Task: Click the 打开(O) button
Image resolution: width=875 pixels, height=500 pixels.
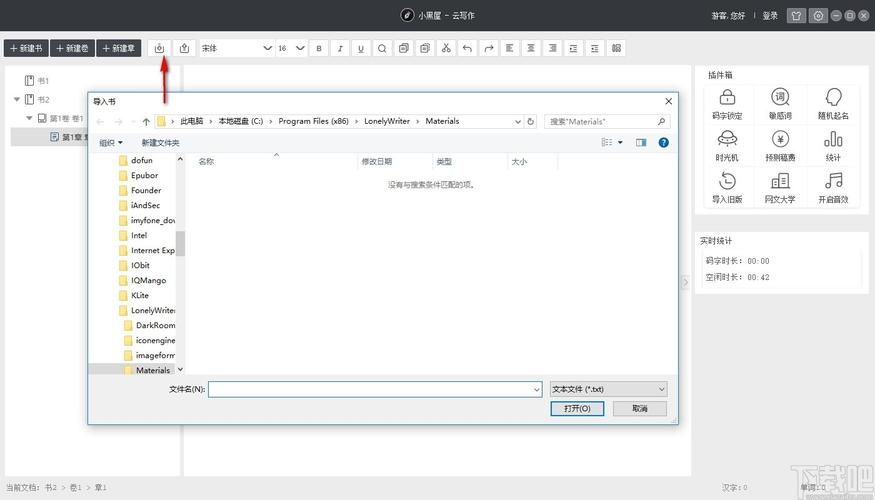Action: click(x=577, y=408)
